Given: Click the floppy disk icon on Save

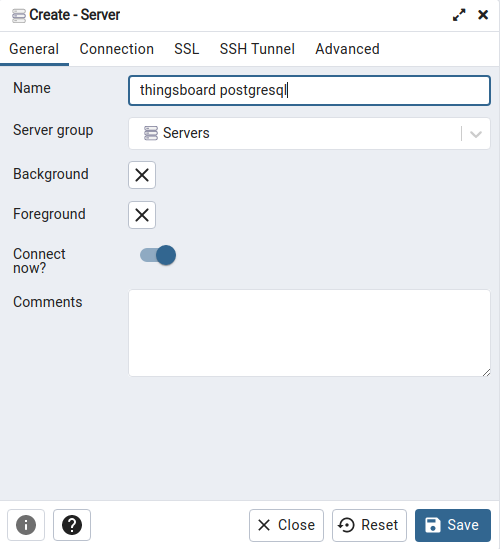Looking at the screenshot, I should 432,525.
